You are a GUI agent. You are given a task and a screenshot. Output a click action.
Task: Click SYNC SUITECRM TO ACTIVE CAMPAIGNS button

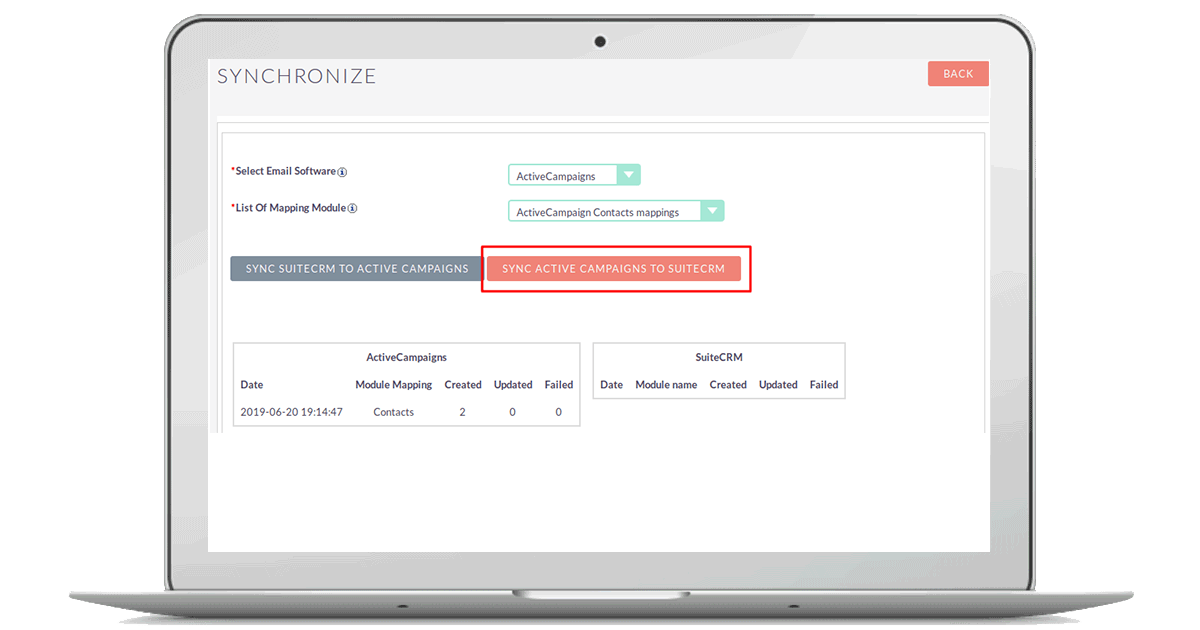pos(357,269)
